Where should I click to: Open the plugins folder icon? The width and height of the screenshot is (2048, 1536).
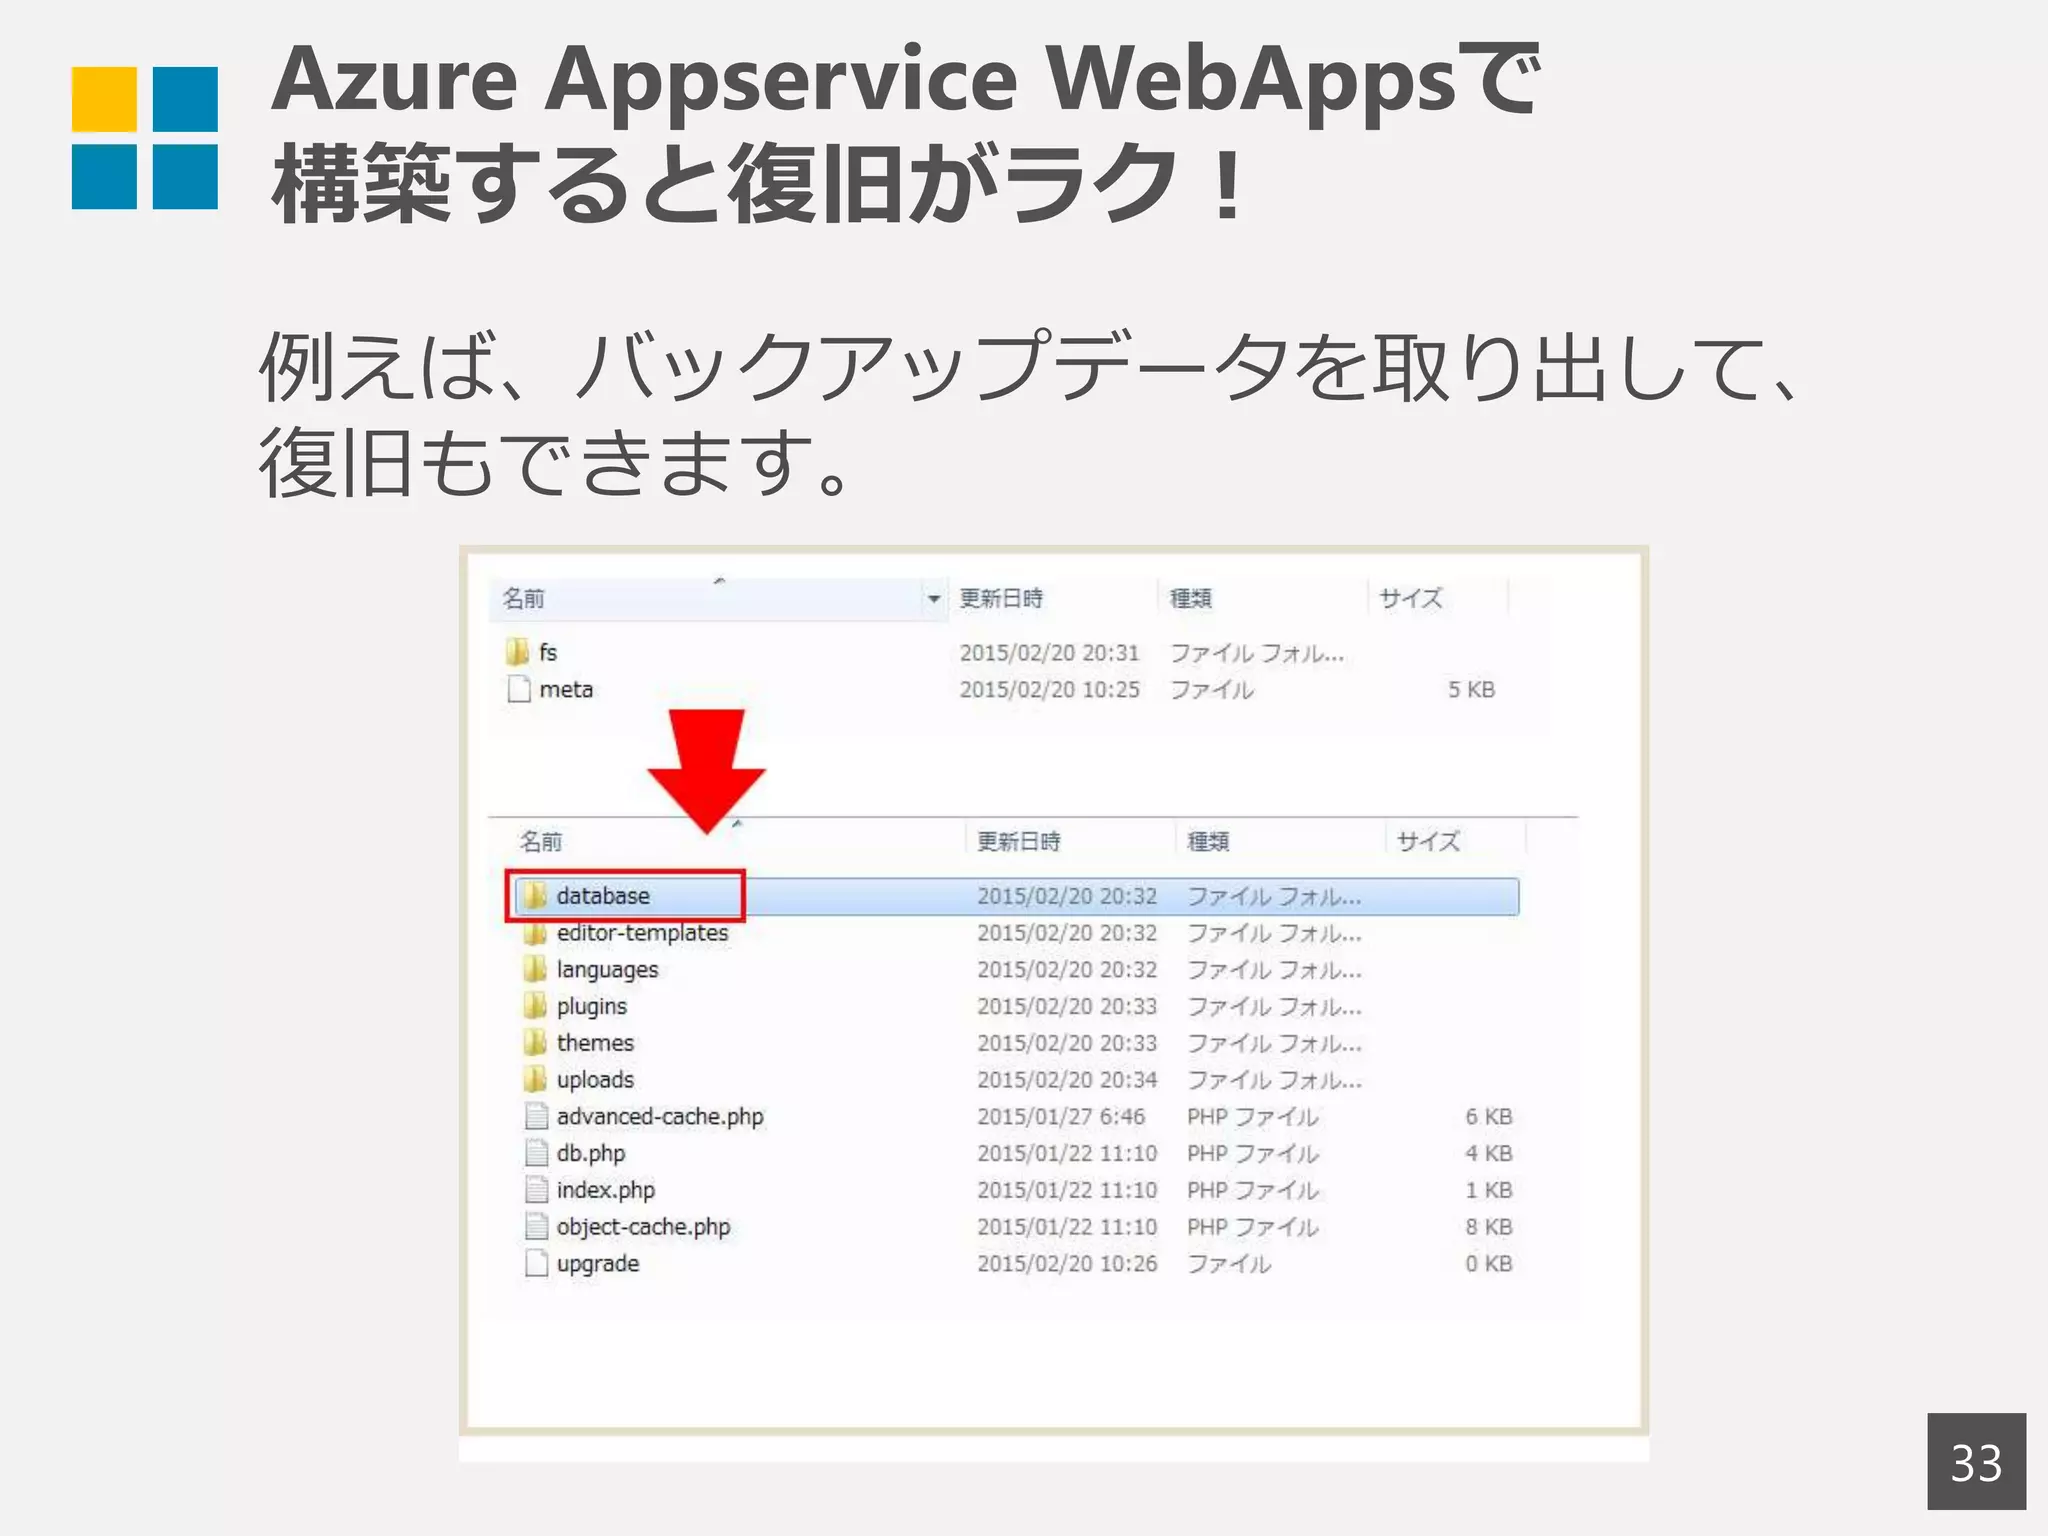pos(535,1005)
